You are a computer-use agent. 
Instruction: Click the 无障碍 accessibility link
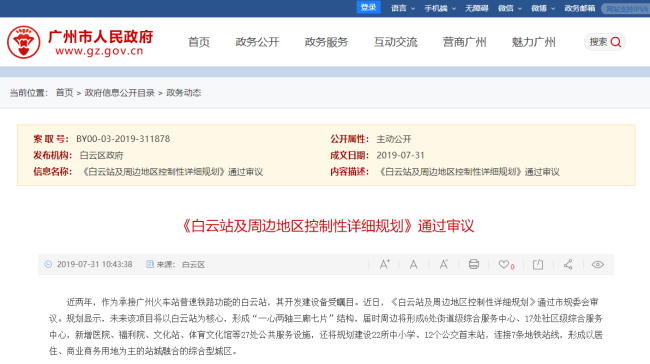(476, 8)
